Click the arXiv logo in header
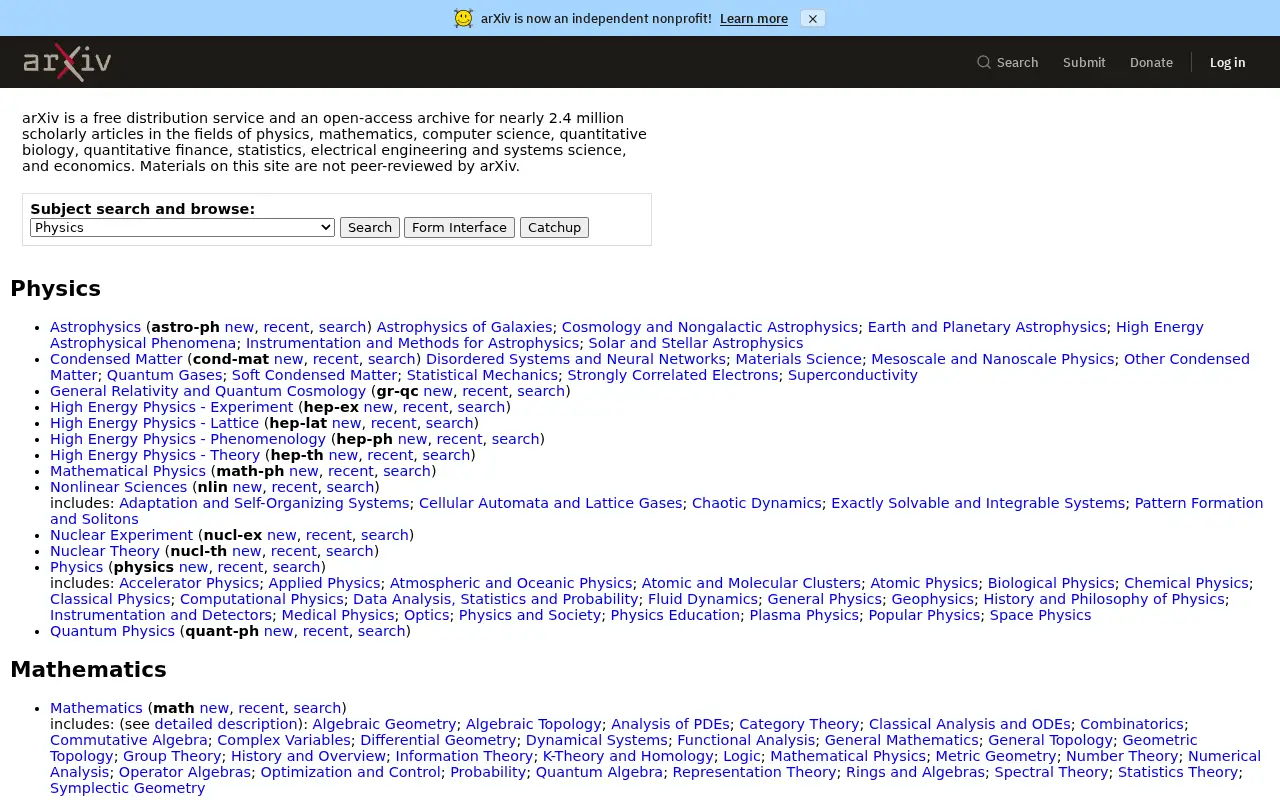1280x800 pixels. 67,62
